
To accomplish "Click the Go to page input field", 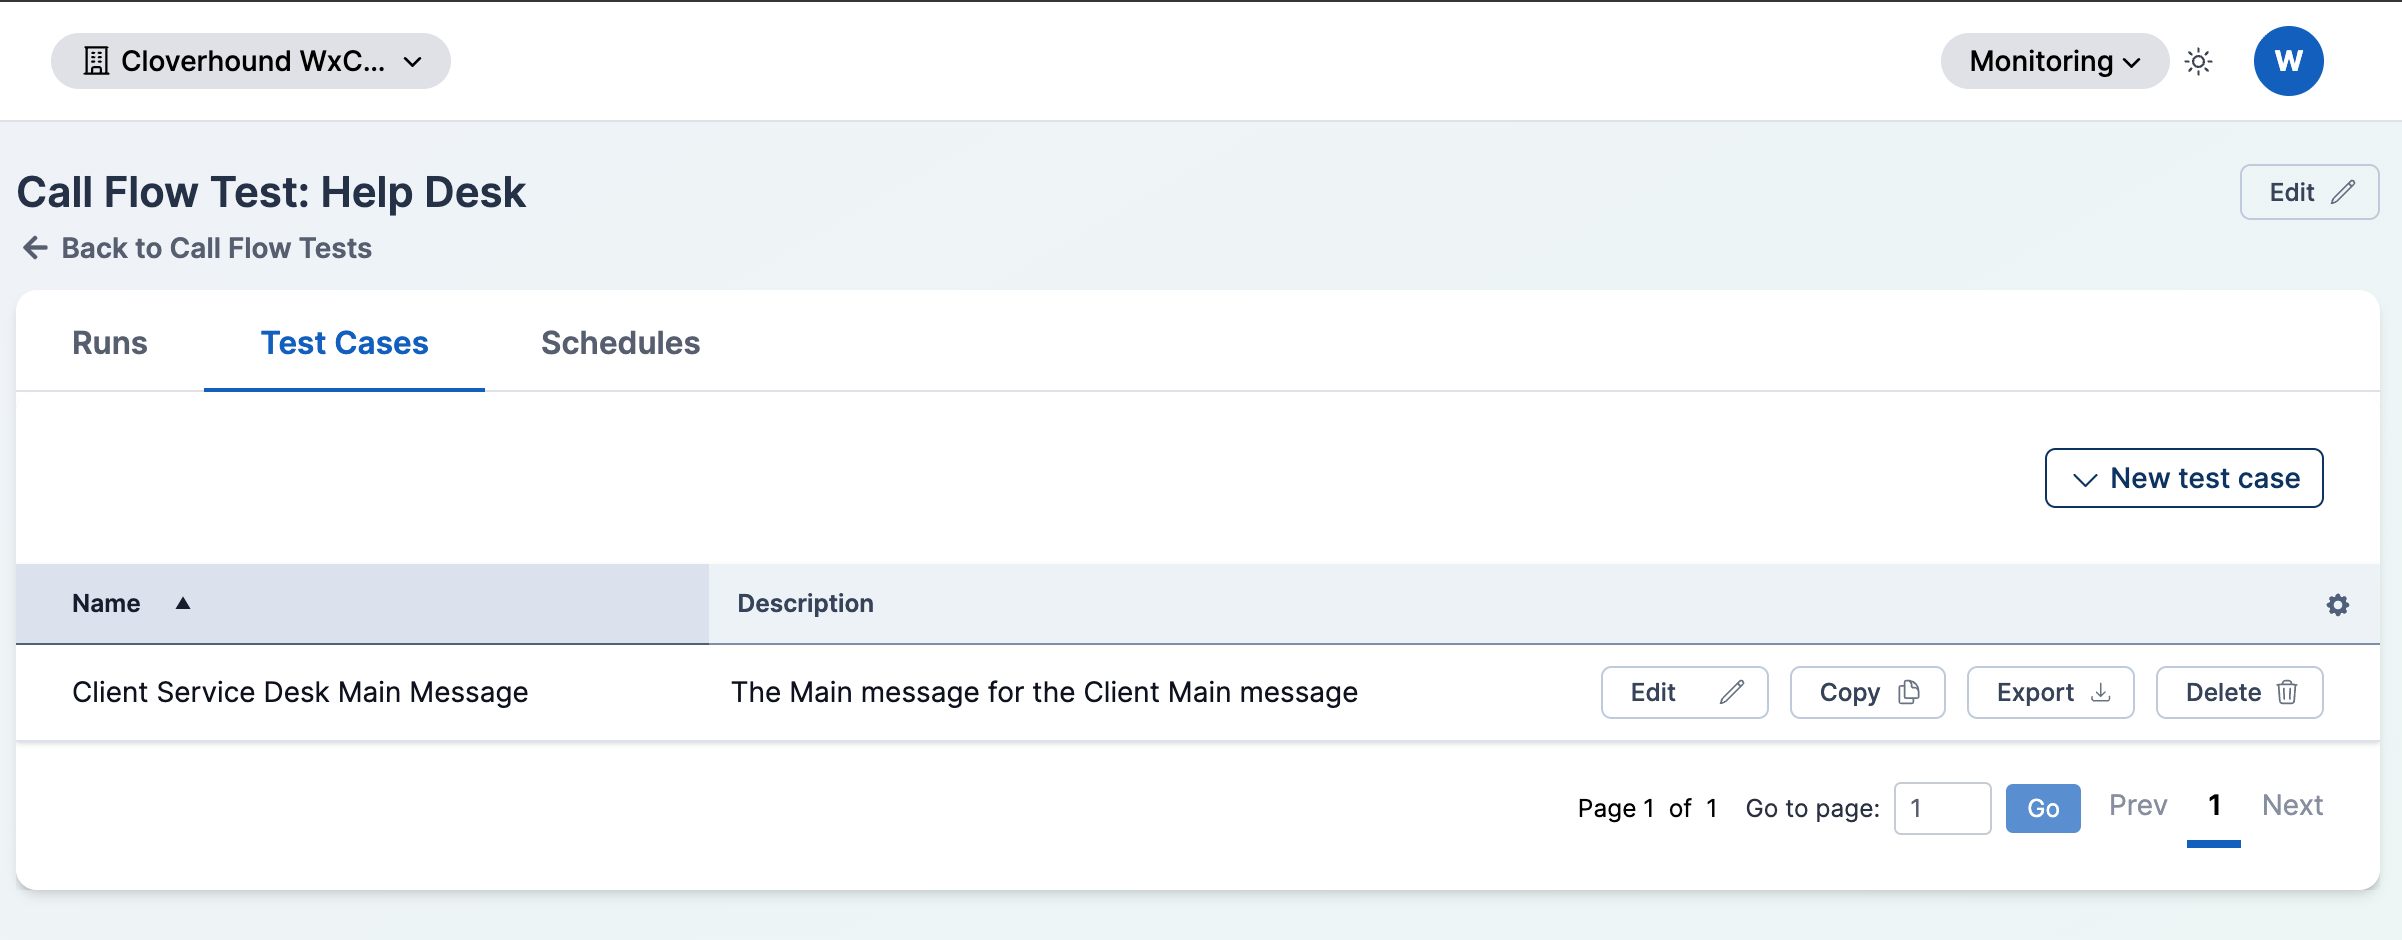I will [1942, 808].
